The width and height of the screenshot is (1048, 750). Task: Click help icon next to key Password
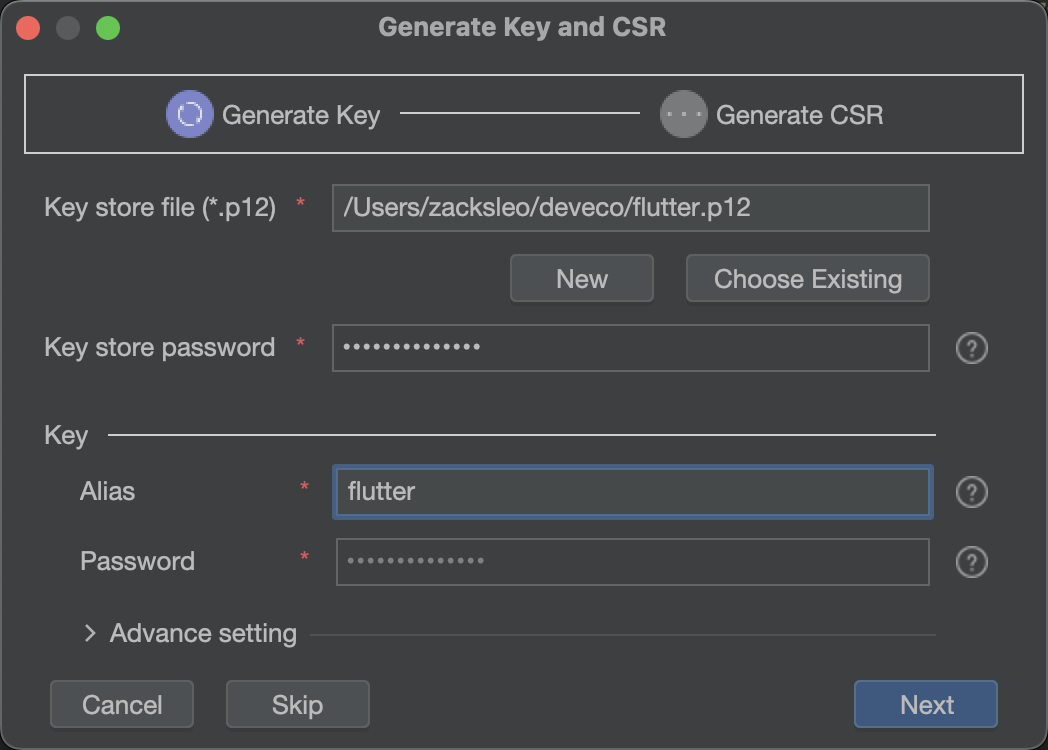pos(972,562)
